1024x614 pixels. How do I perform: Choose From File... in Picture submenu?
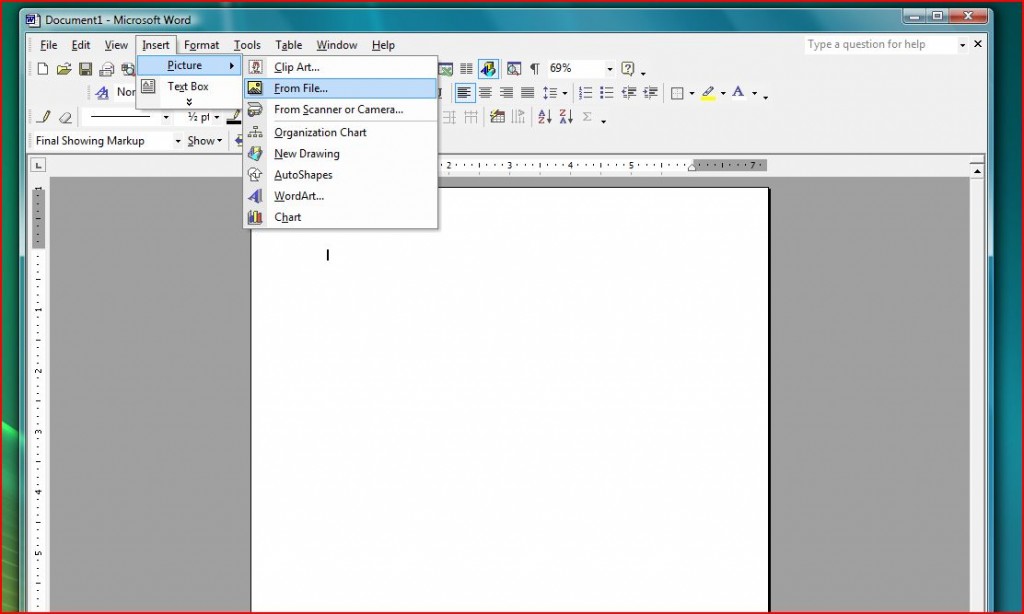[300, 89]
